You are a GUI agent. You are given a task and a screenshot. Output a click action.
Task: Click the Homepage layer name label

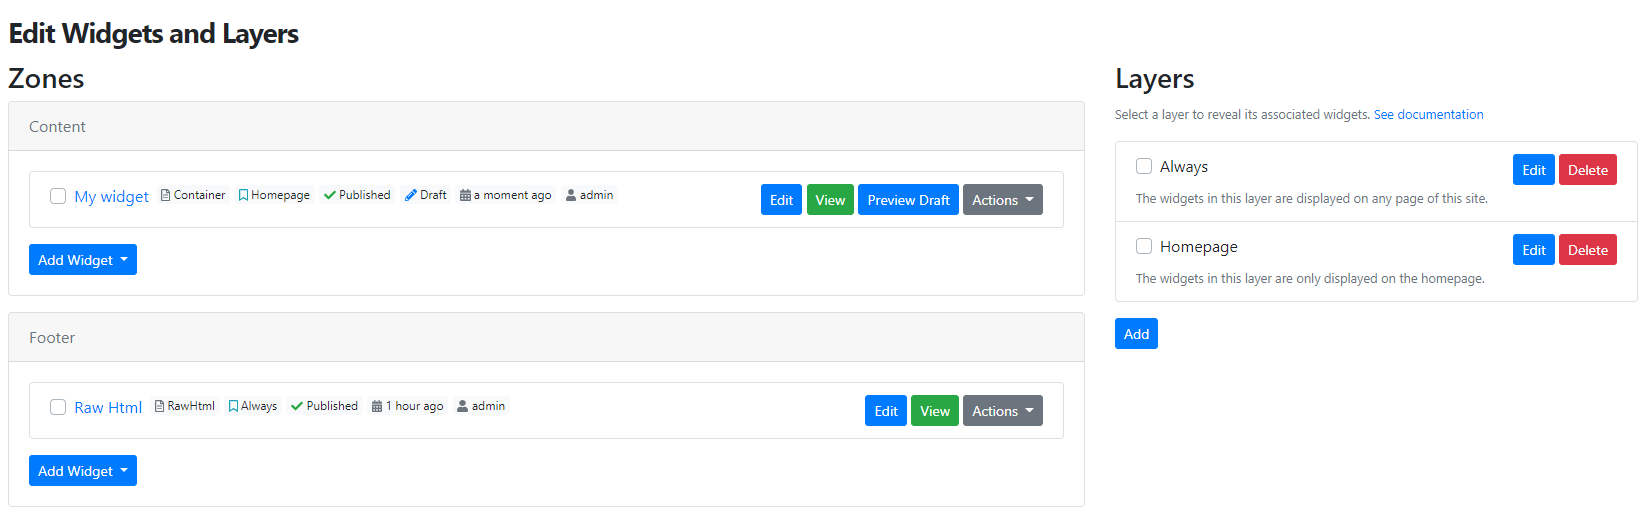point(1199,247)
